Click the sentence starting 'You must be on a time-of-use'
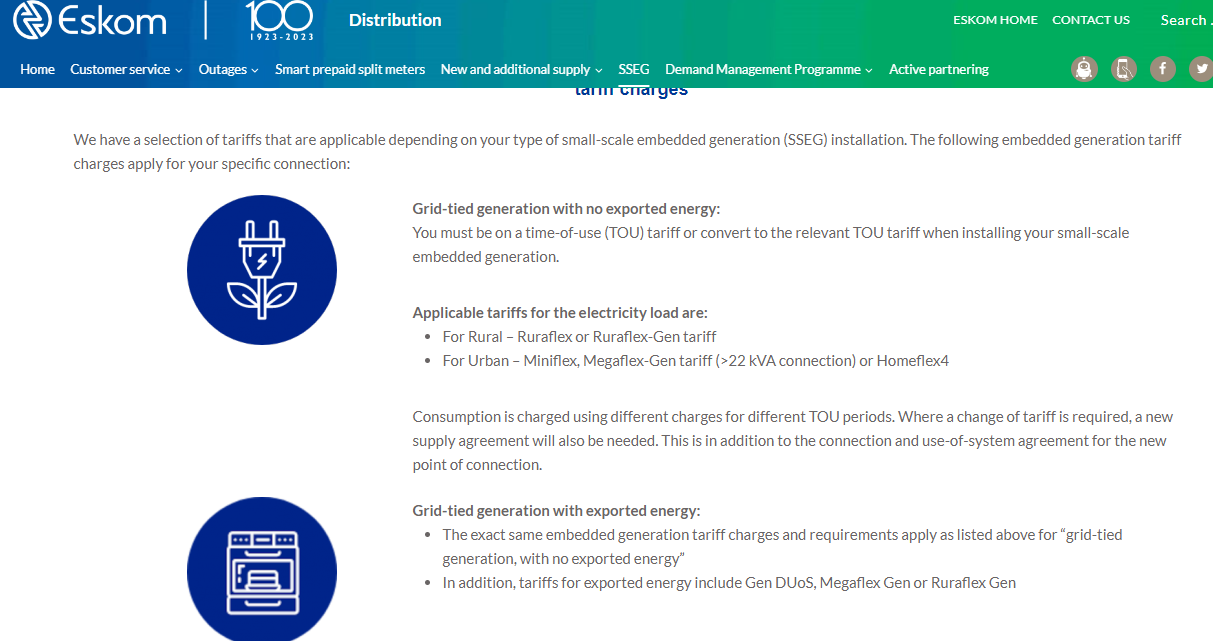The width and height of the screenshot is (1213, 641). 771,245
